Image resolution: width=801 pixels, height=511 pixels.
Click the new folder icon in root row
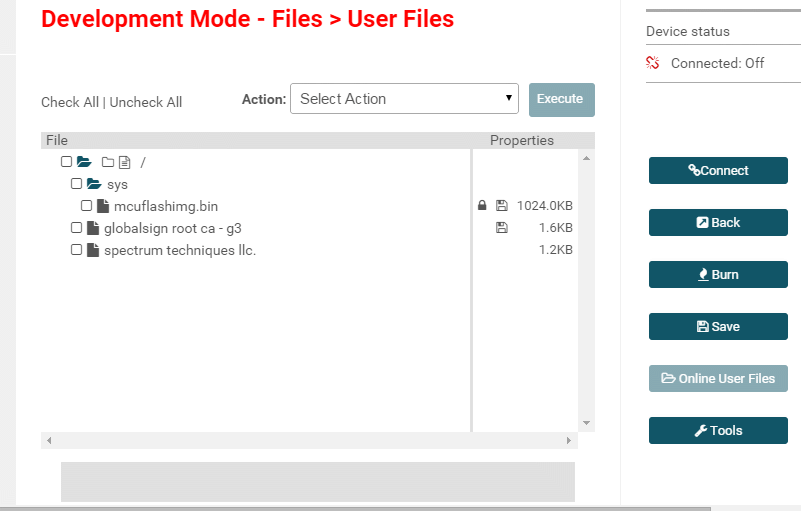(x=108, y=162)
